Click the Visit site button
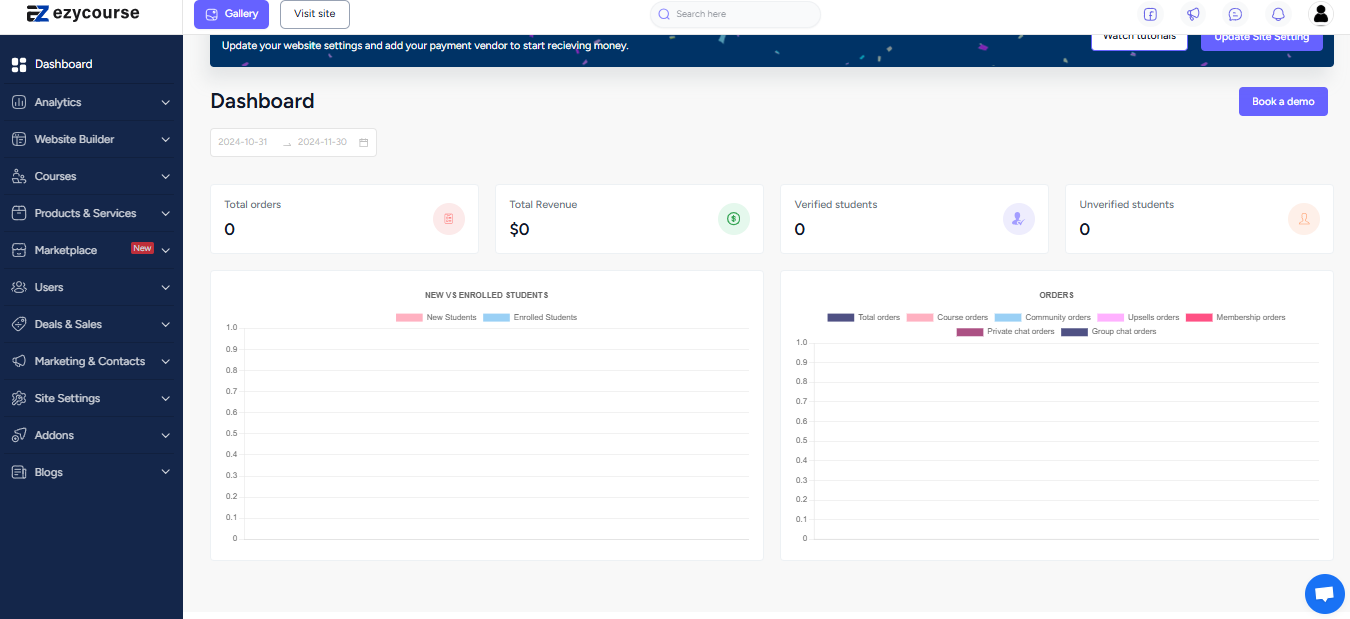The height and width of the screenshot is (619, 1350). pos(315,14)
